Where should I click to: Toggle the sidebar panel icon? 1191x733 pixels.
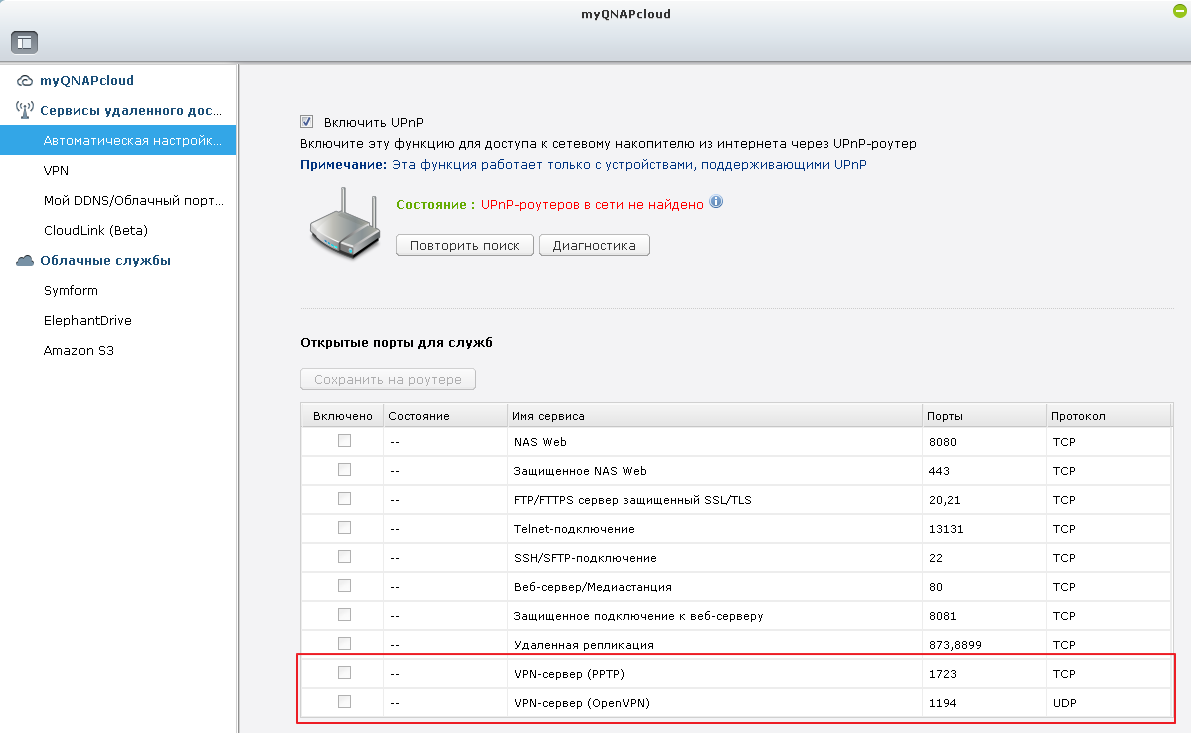click(x=24, y=43)
